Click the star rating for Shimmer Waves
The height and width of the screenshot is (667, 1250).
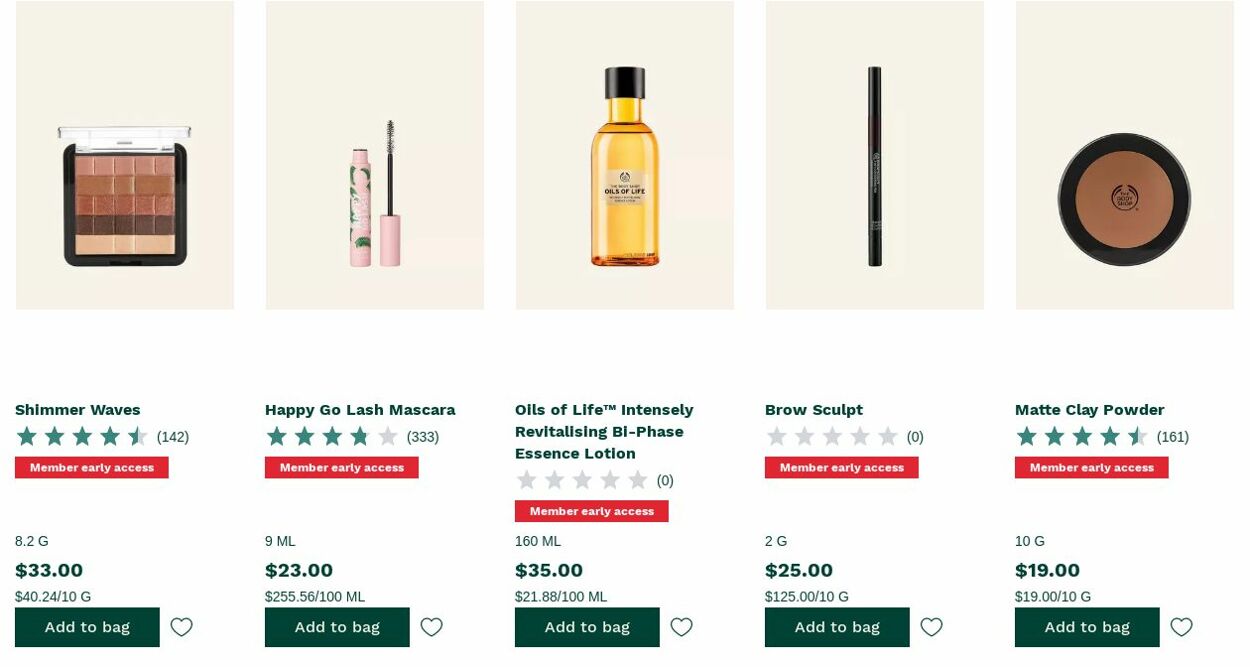[x=82, y=436]
